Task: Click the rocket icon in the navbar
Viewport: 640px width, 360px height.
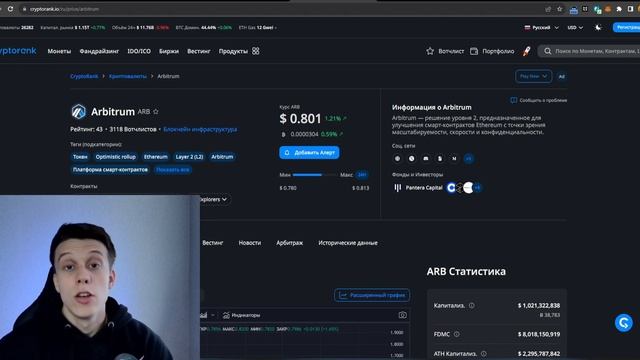Action: tap(527, 51)
